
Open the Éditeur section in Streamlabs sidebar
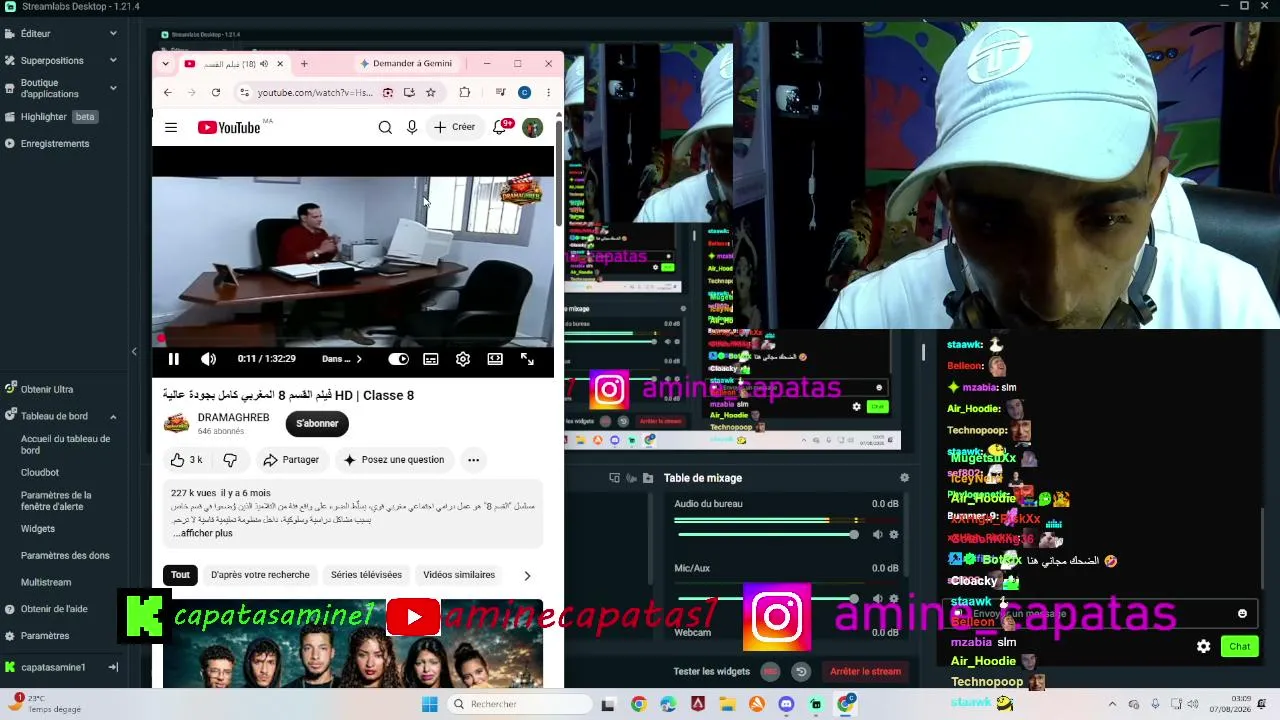(35, 33)
